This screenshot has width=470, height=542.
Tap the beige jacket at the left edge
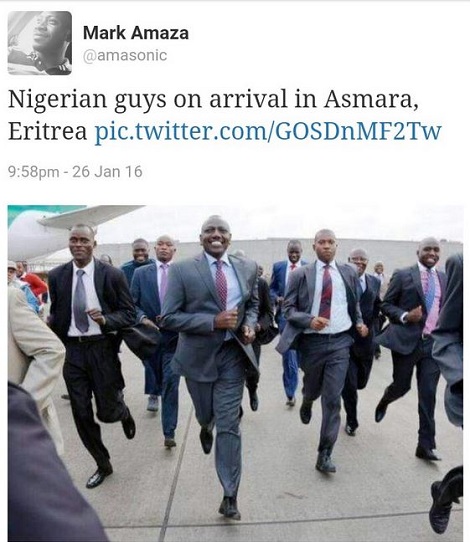pos(33,346)
